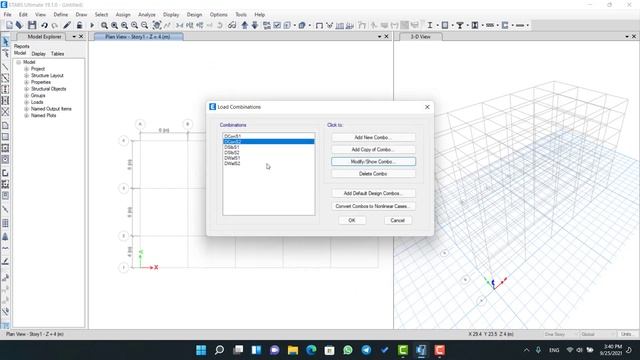
Task: Expand the Named Plots tree node
Action: tap(27, 116)
